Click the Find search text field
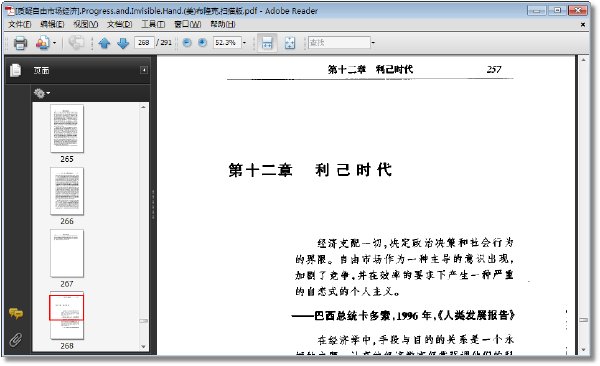600x366 pixels. 339,42
